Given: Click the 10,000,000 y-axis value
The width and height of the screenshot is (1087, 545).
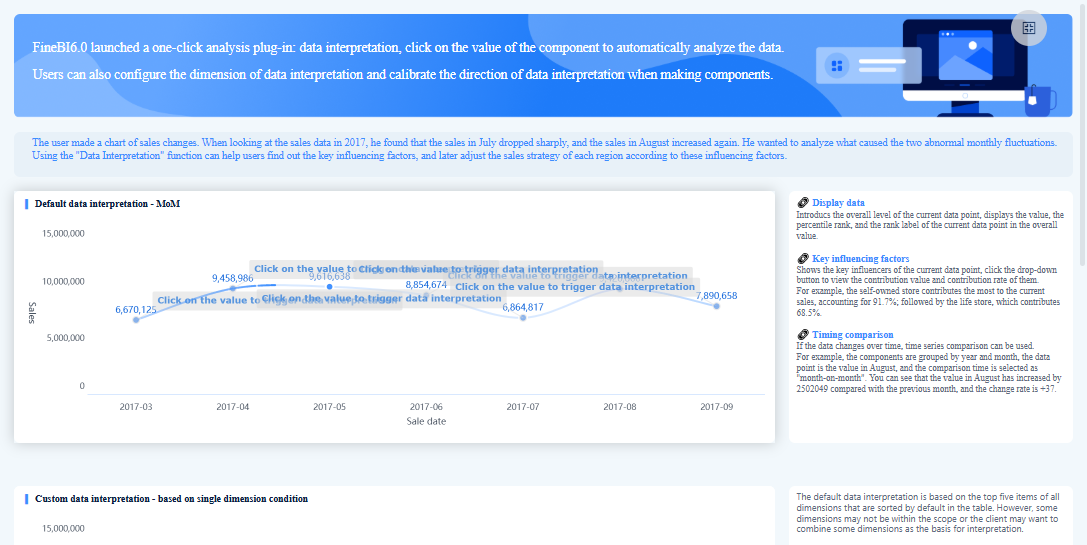Looking at the screenshot, I should (64, 282).
